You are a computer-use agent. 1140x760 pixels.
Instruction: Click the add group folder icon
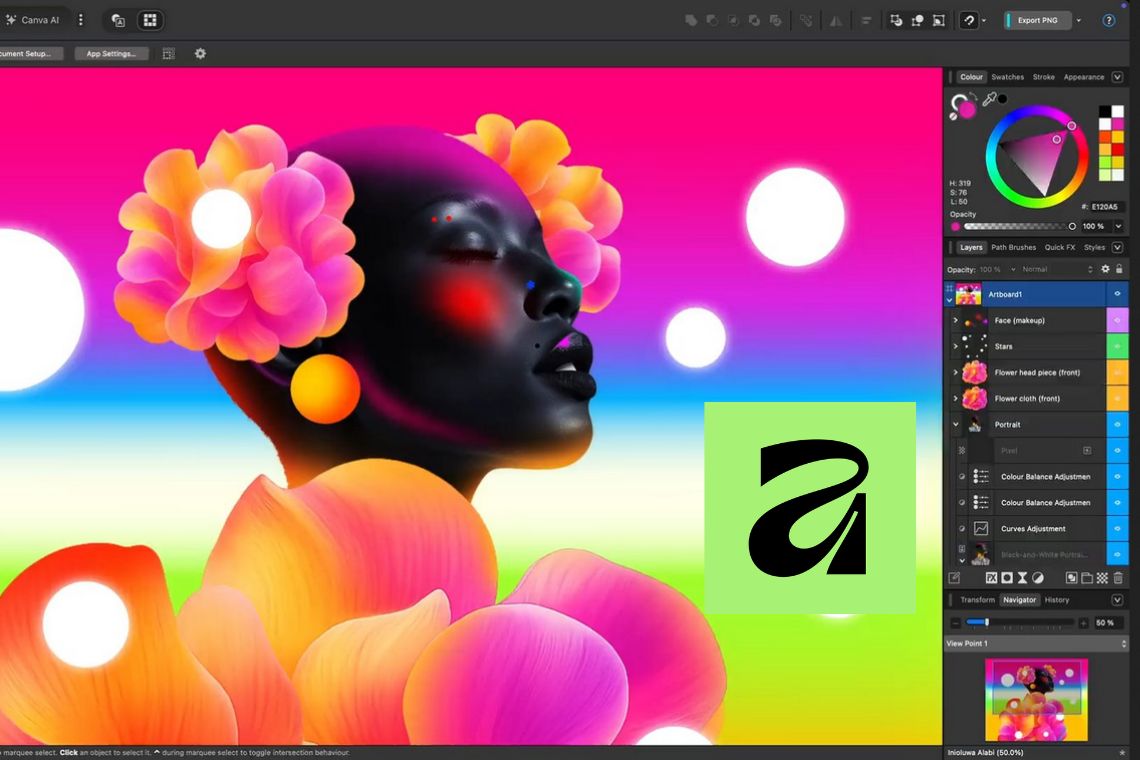point(1086,578)
